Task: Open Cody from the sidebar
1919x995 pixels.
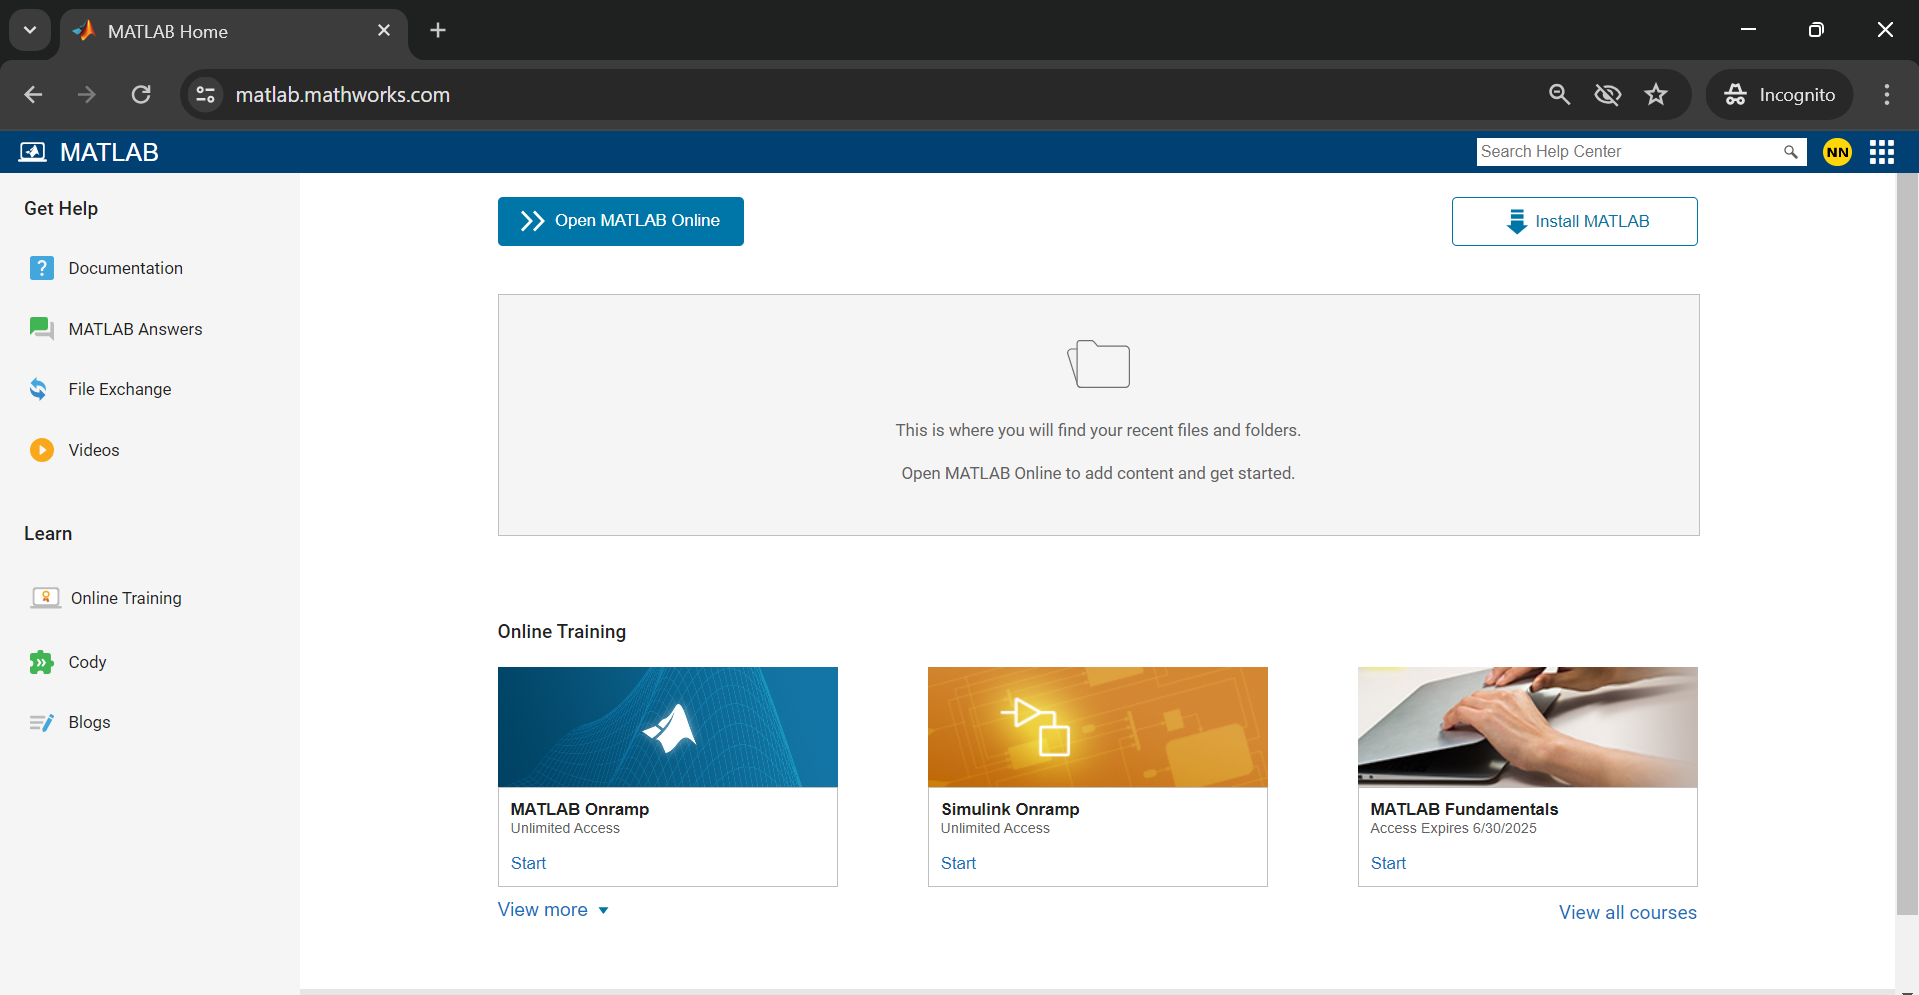Action: point(86,662)
